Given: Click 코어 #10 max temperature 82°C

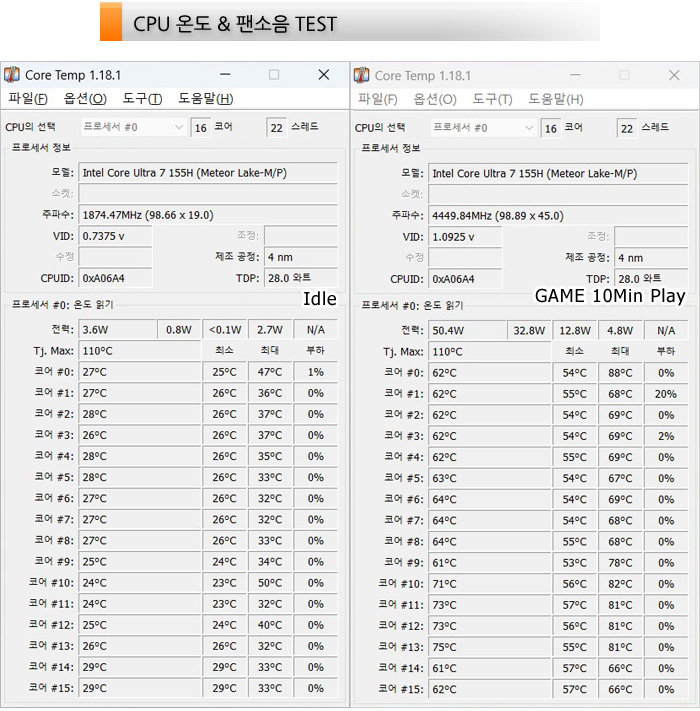Looking at the screenshot, I should (620, 584).
